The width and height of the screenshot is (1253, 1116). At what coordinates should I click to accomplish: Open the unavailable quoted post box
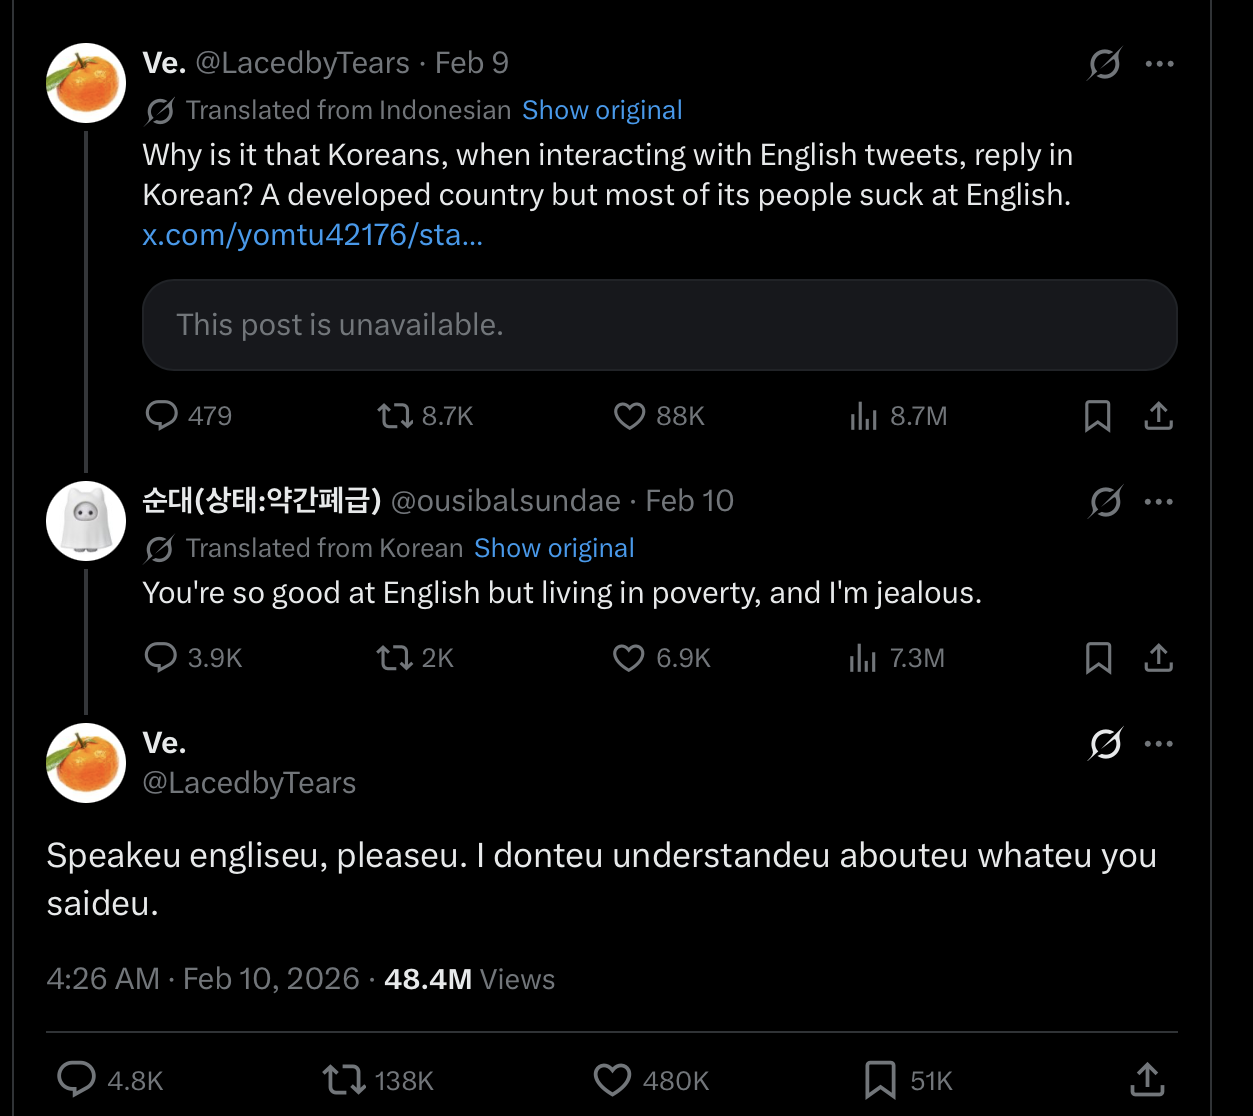[660, 325]
